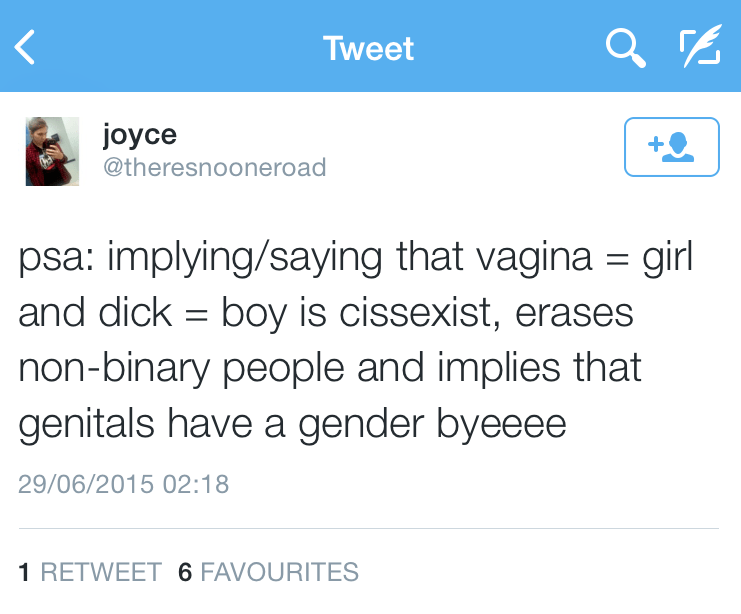
Task: Show the 6 FAVOURITES list
Action: tap(268, 572)
